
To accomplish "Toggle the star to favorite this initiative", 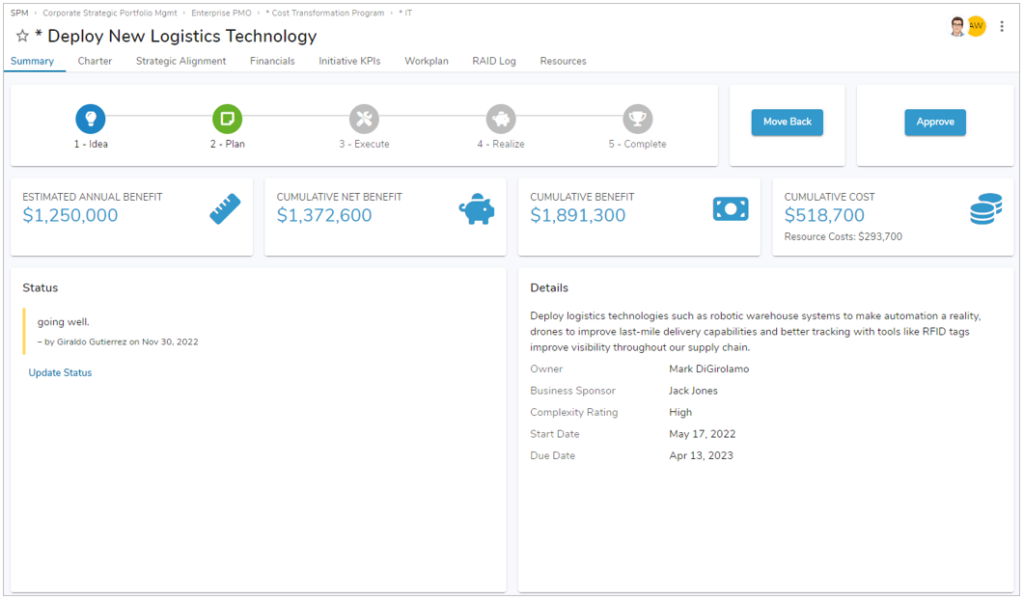I will [22, 35].
